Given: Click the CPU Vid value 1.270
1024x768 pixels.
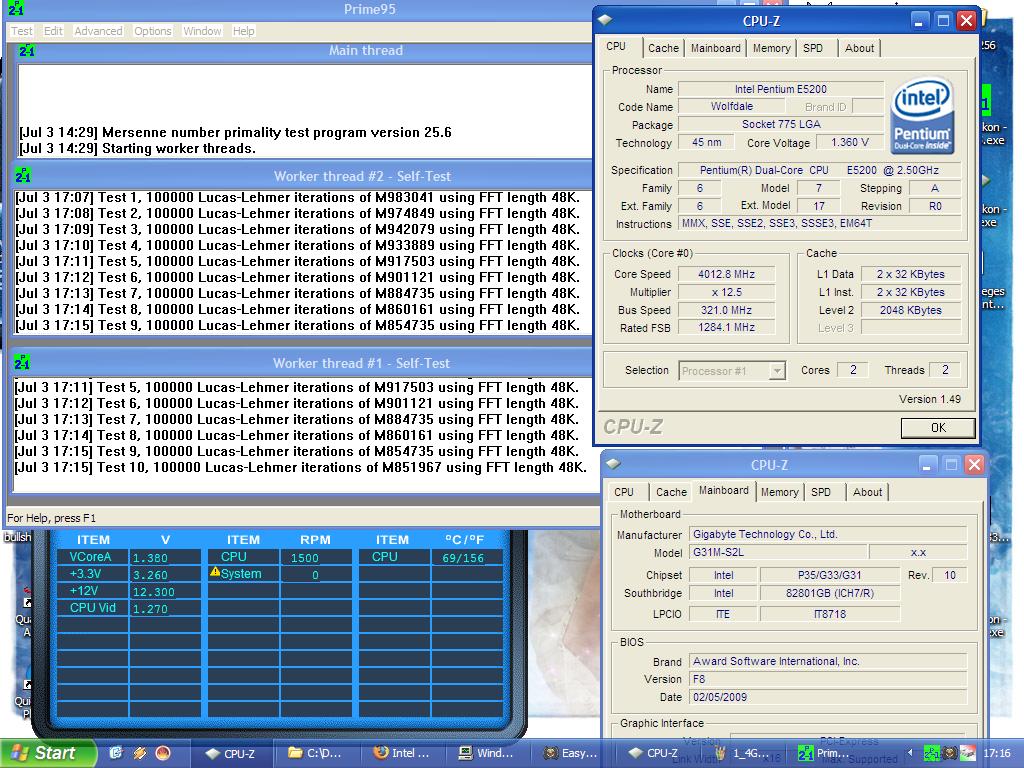Looking at the screenshot, I should click(151, 609).
